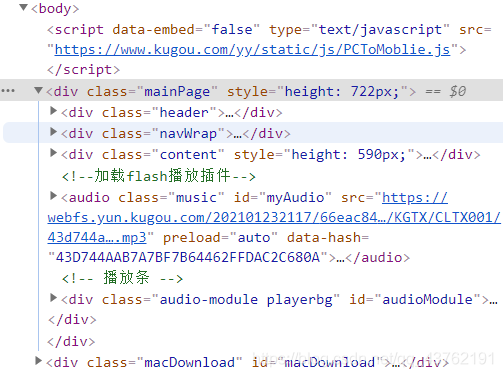This screenshot has width=503, height=377.
Task: Click the data-hash value 43D744AAB7A7BF7B64462FFDAC2C680A
Action: click(188, 258)
